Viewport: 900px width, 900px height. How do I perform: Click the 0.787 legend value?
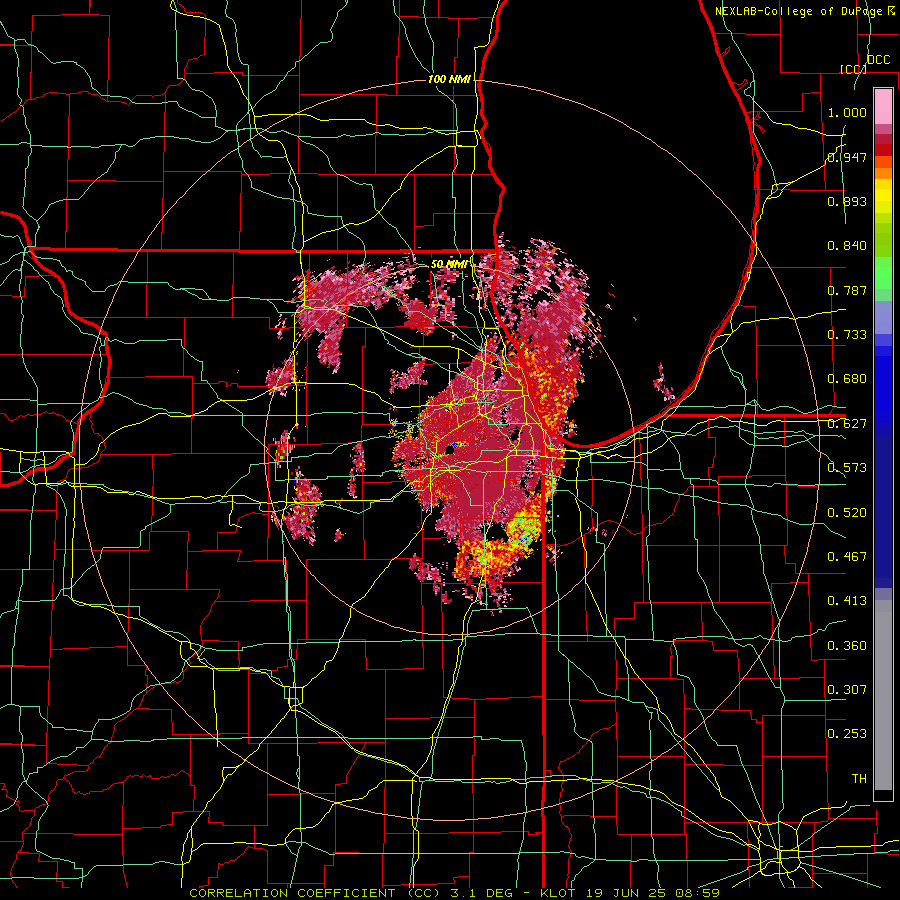point(847,290)
